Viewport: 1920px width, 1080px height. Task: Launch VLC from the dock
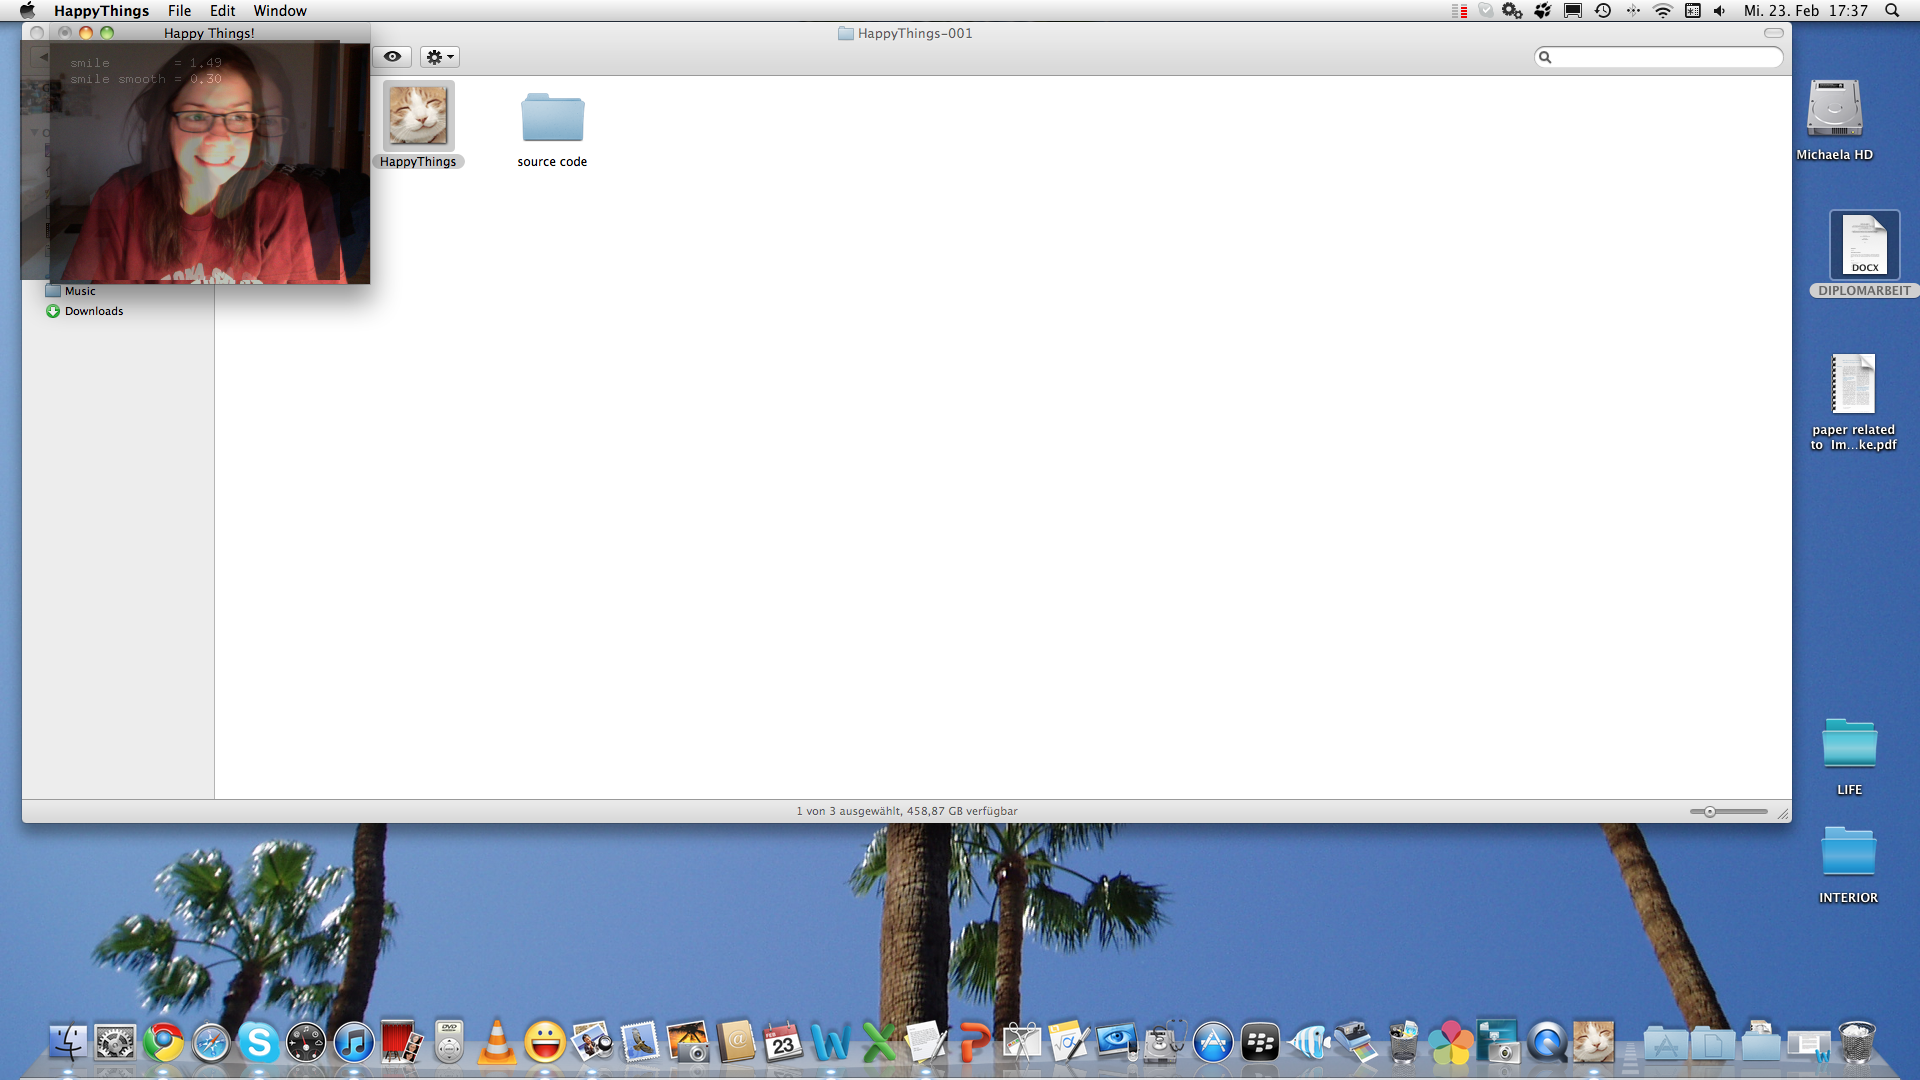(x=496, y=1043)
